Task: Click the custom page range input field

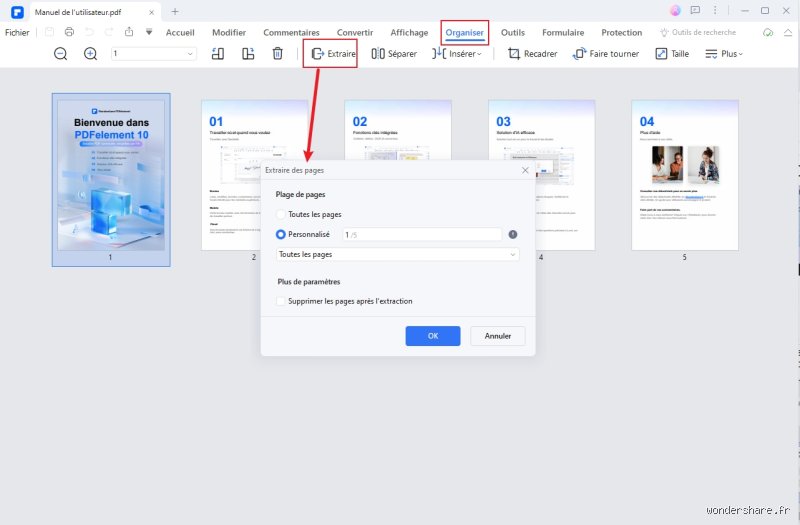Action: tap(422, 235)
